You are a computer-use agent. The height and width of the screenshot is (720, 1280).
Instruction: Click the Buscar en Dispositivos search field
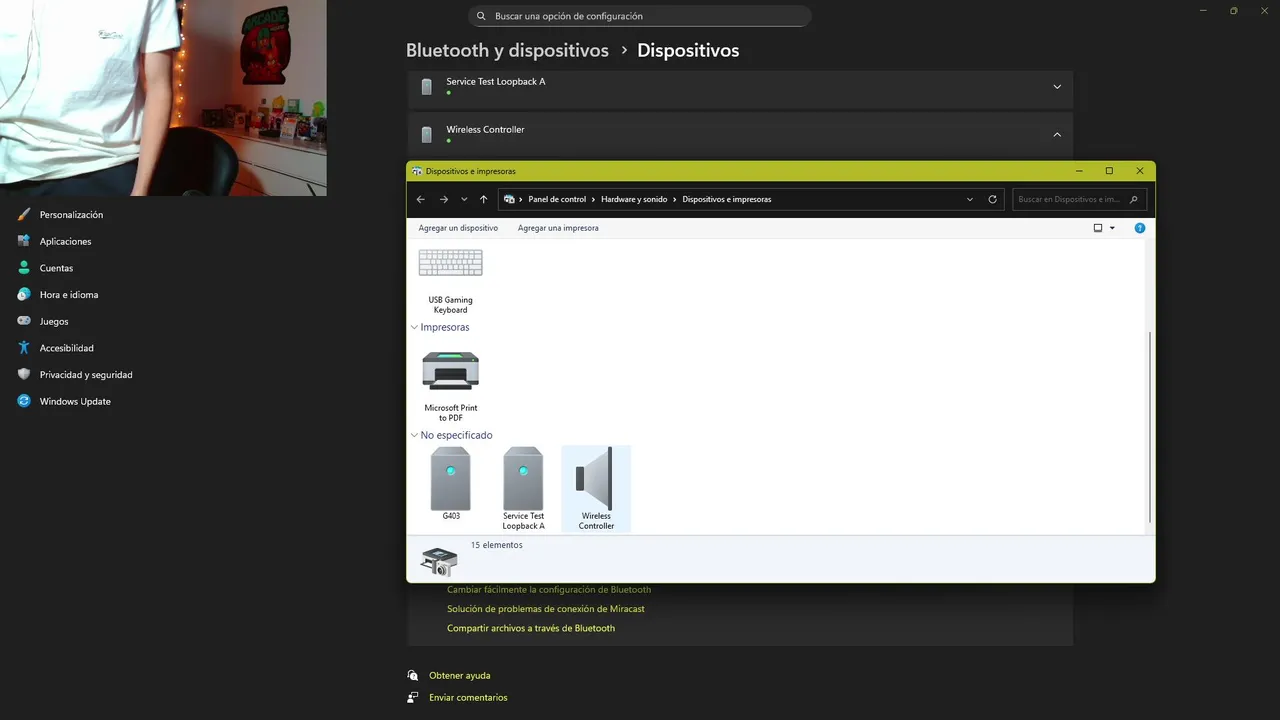tap(1079, 199)
